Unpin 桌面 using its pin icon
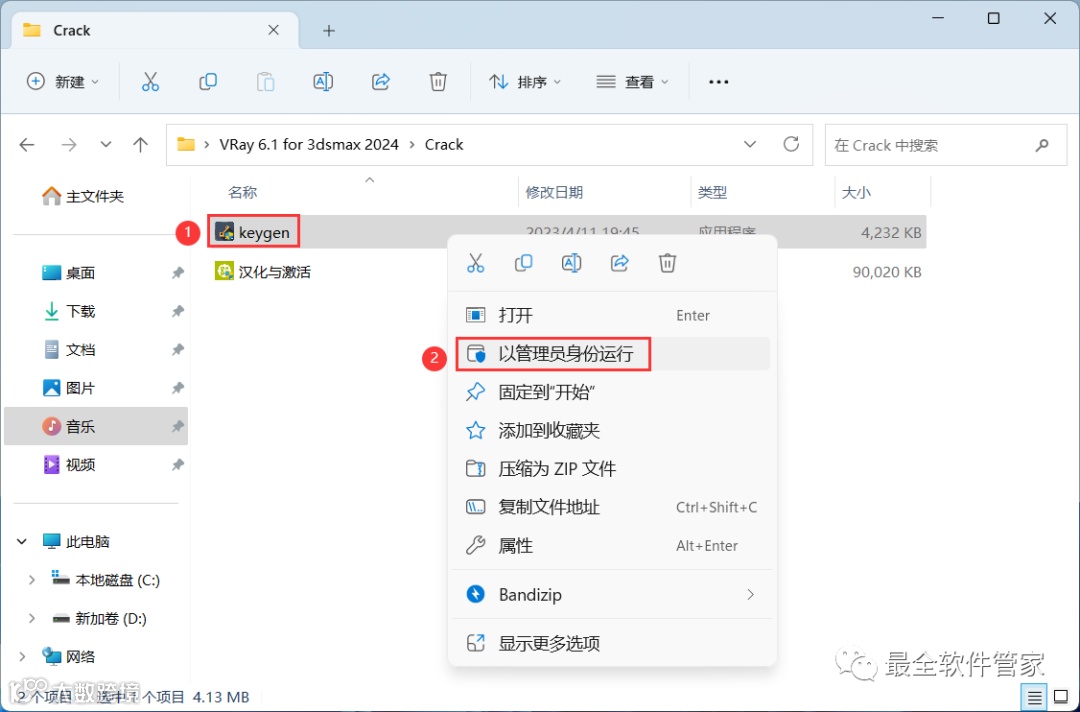The height and width of the screenshot is (712, 1080). 178,273
